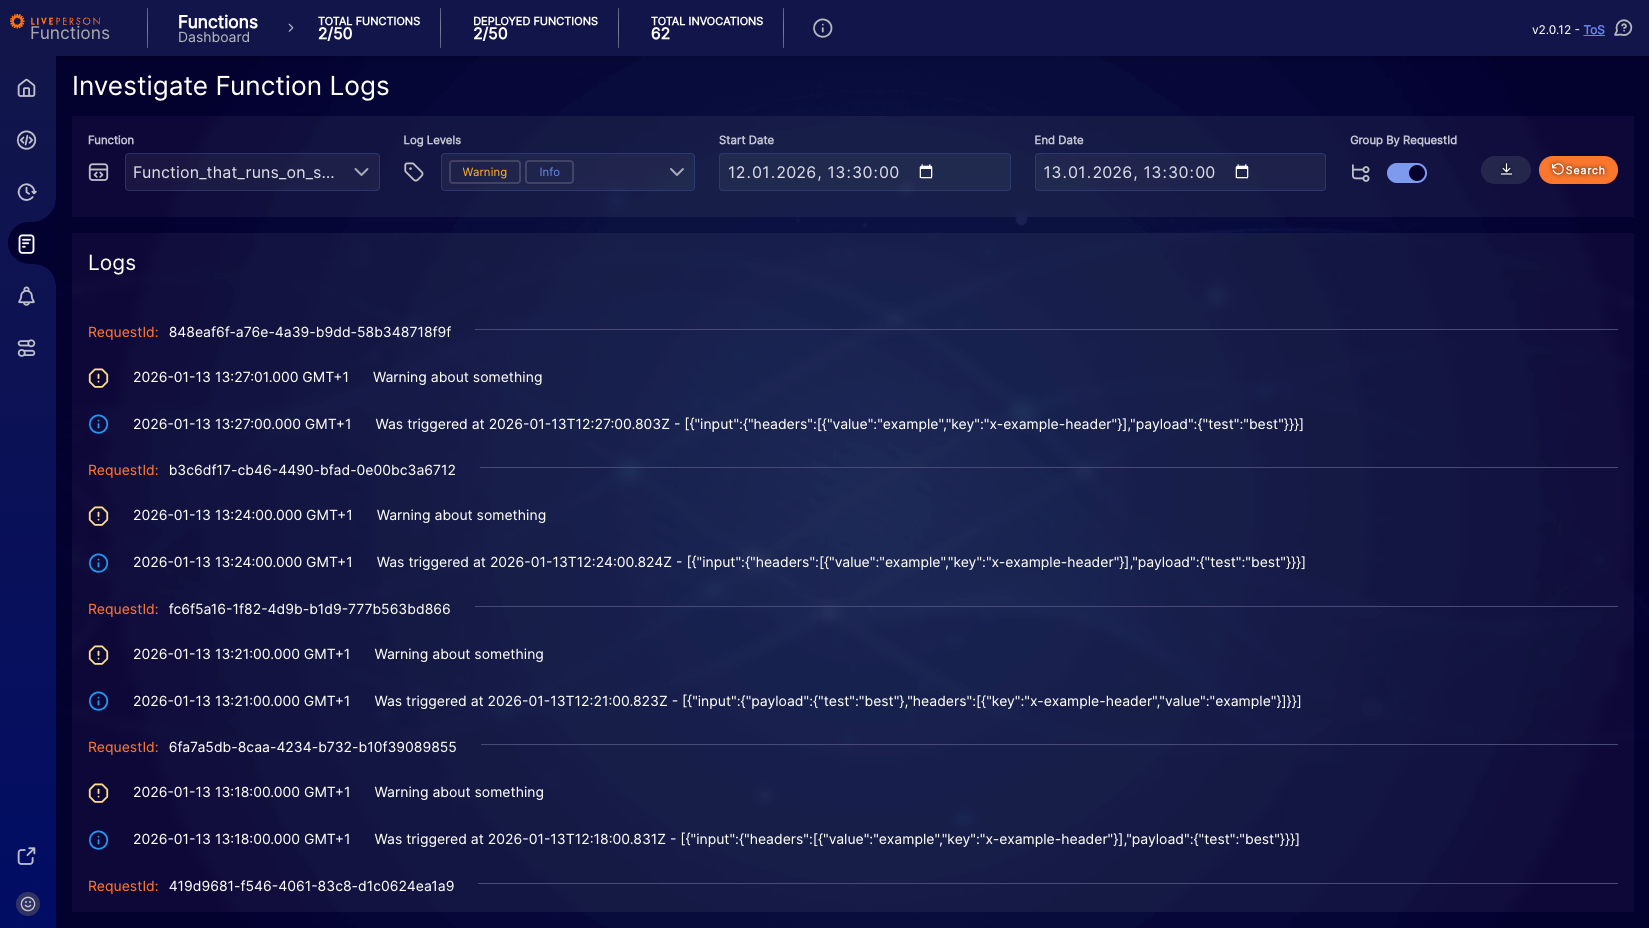
Task: Click the feedback smiley icon
Action: [x=26, y=903]
